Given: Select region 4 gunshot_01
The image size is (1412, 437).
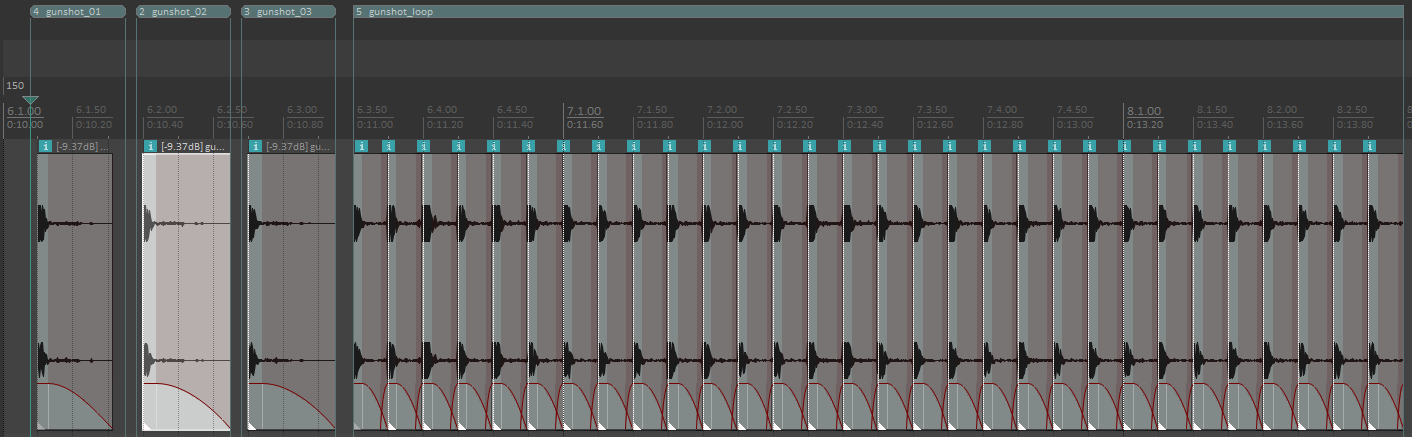Looking at the screenshot, I should coord(78,12).
